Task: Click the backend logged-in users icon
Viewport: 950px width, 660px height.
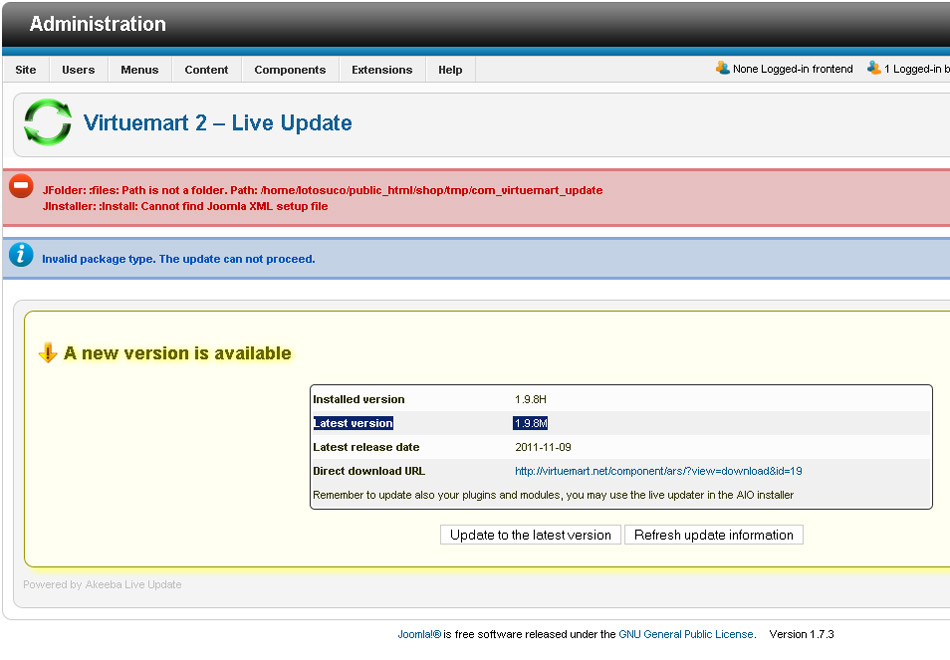Action: (x=874, y=68)
